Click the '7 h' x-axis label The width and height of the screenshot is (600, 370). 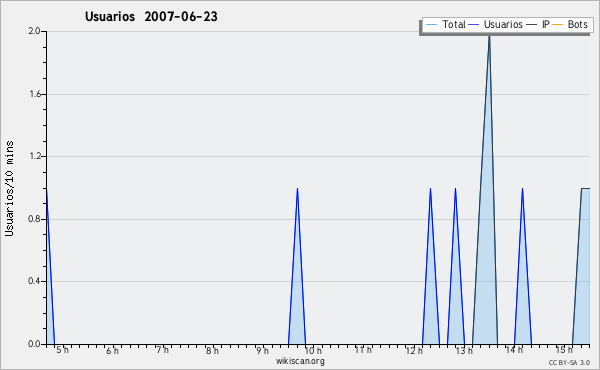[x=162, y=350]
